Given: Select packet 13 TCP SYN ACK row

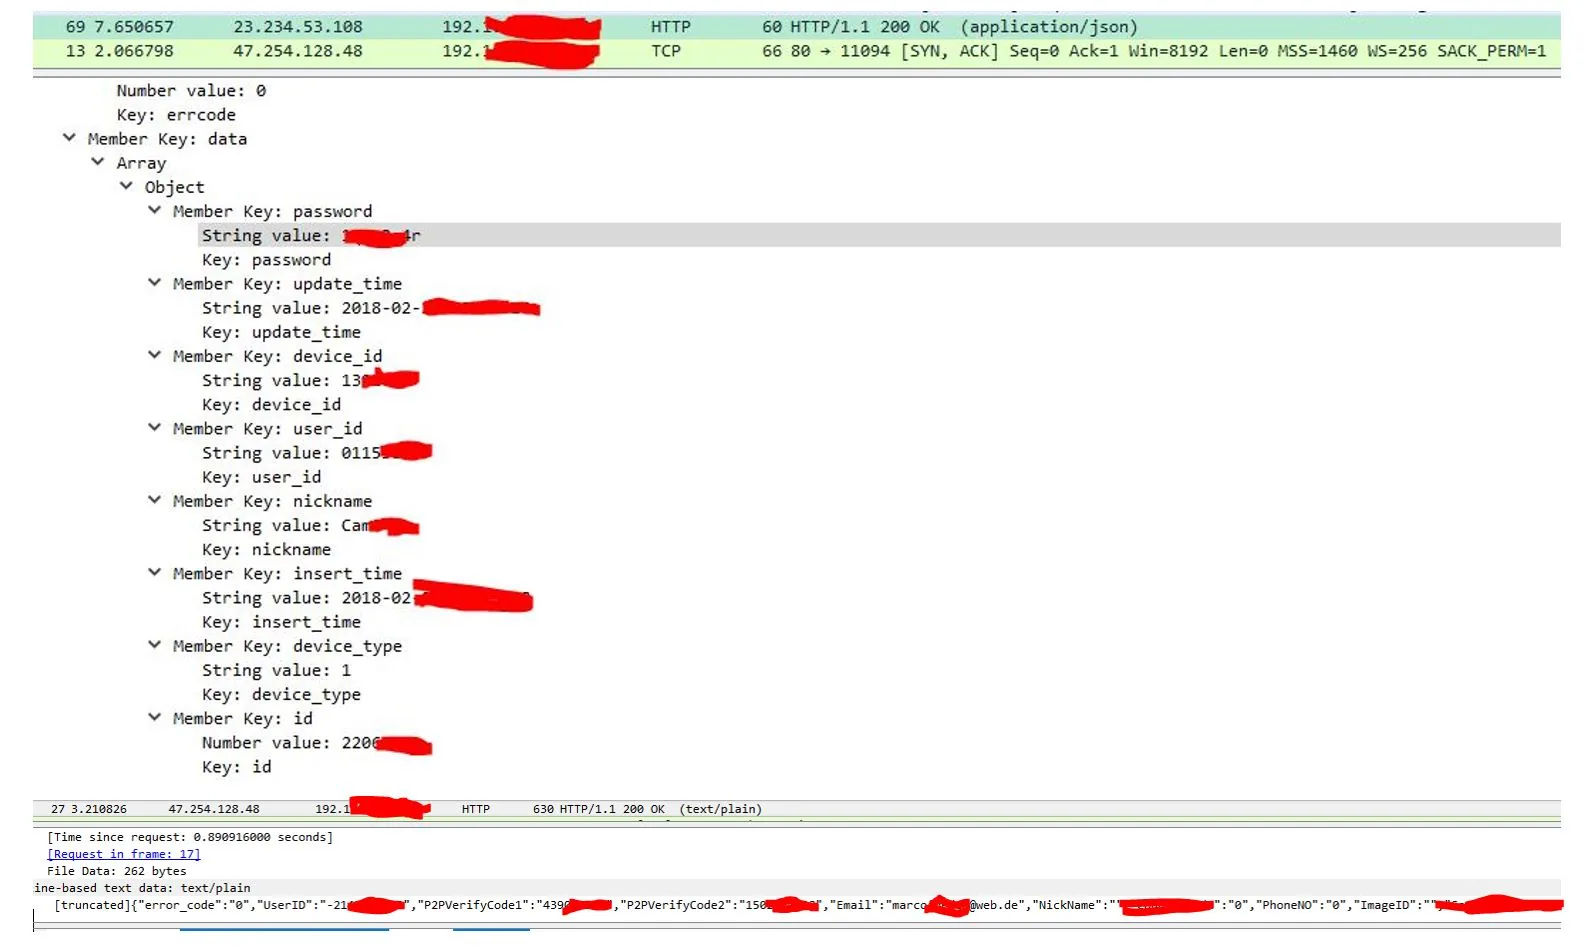Looking at the screenshot, I should tap(797, 51).
